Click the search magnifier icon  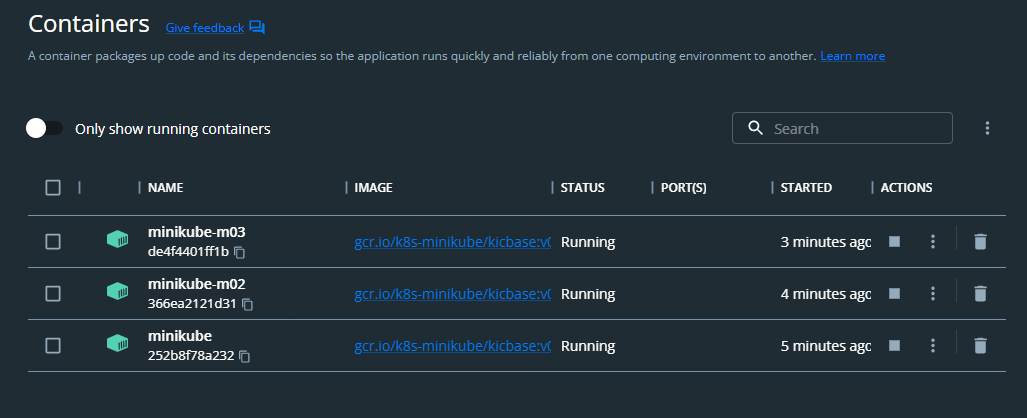coord(755,128)
